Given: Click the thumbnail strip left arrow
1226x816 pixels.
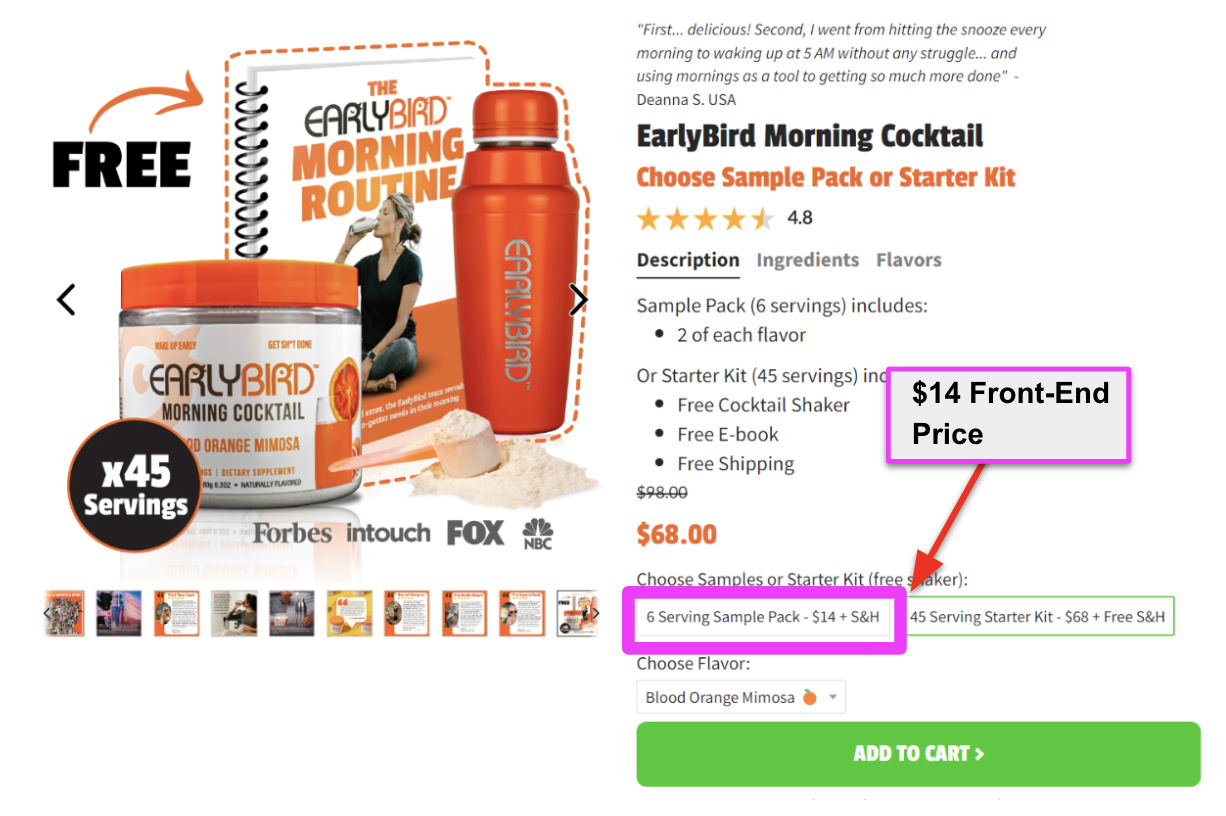Looking at the screenshot, I should tap(47, 613).
